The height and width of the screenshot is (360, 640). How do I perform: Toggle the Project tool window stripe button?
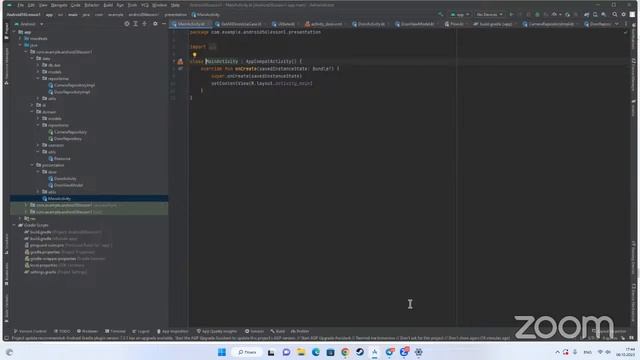coord(6,31)
